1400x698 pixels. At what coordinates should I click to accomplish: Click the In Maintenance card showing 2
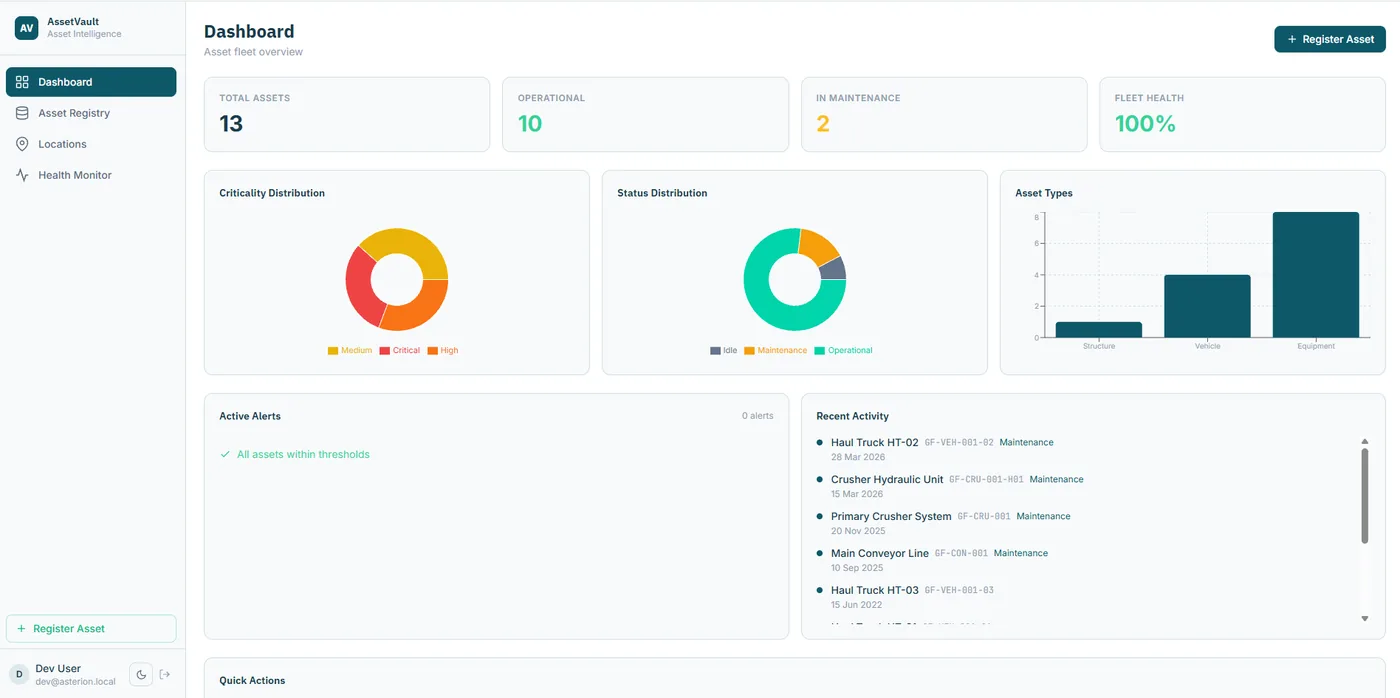click(x=944, y=115)
